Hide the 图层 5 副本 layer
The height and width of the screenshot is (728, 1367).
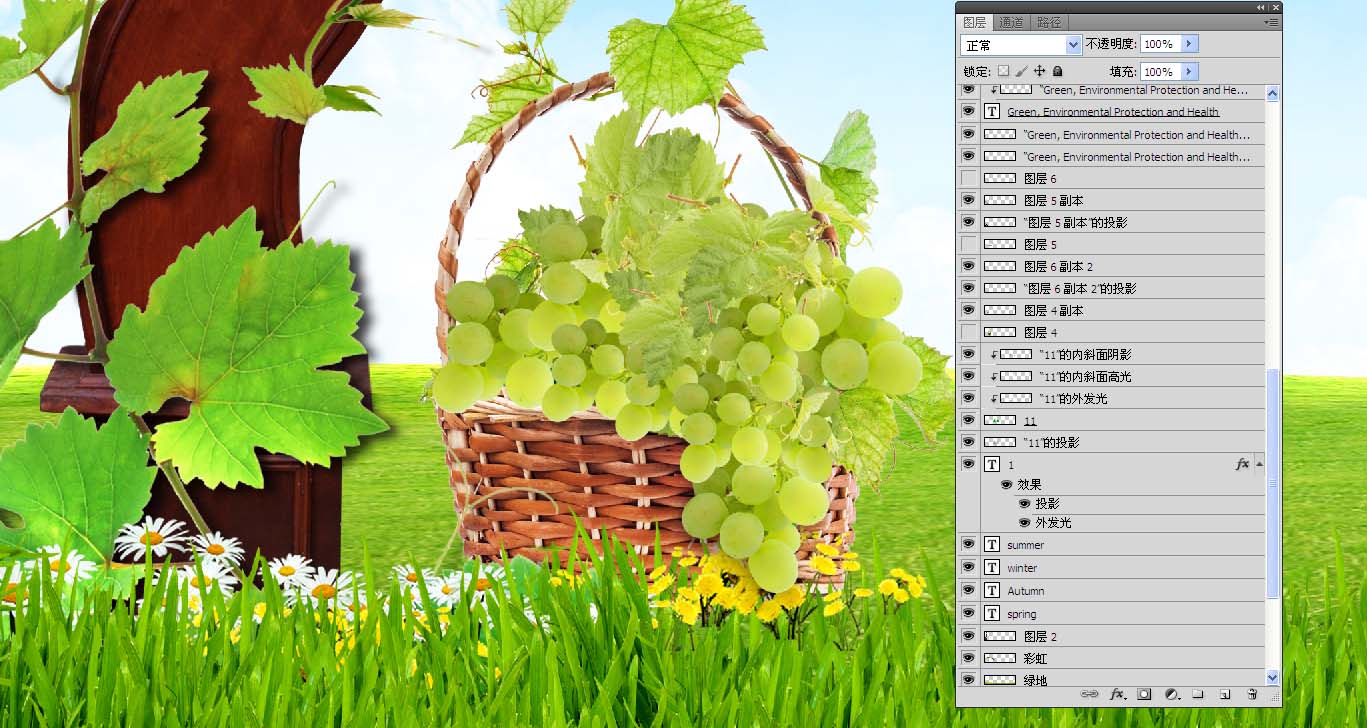(x=968, y=200)
